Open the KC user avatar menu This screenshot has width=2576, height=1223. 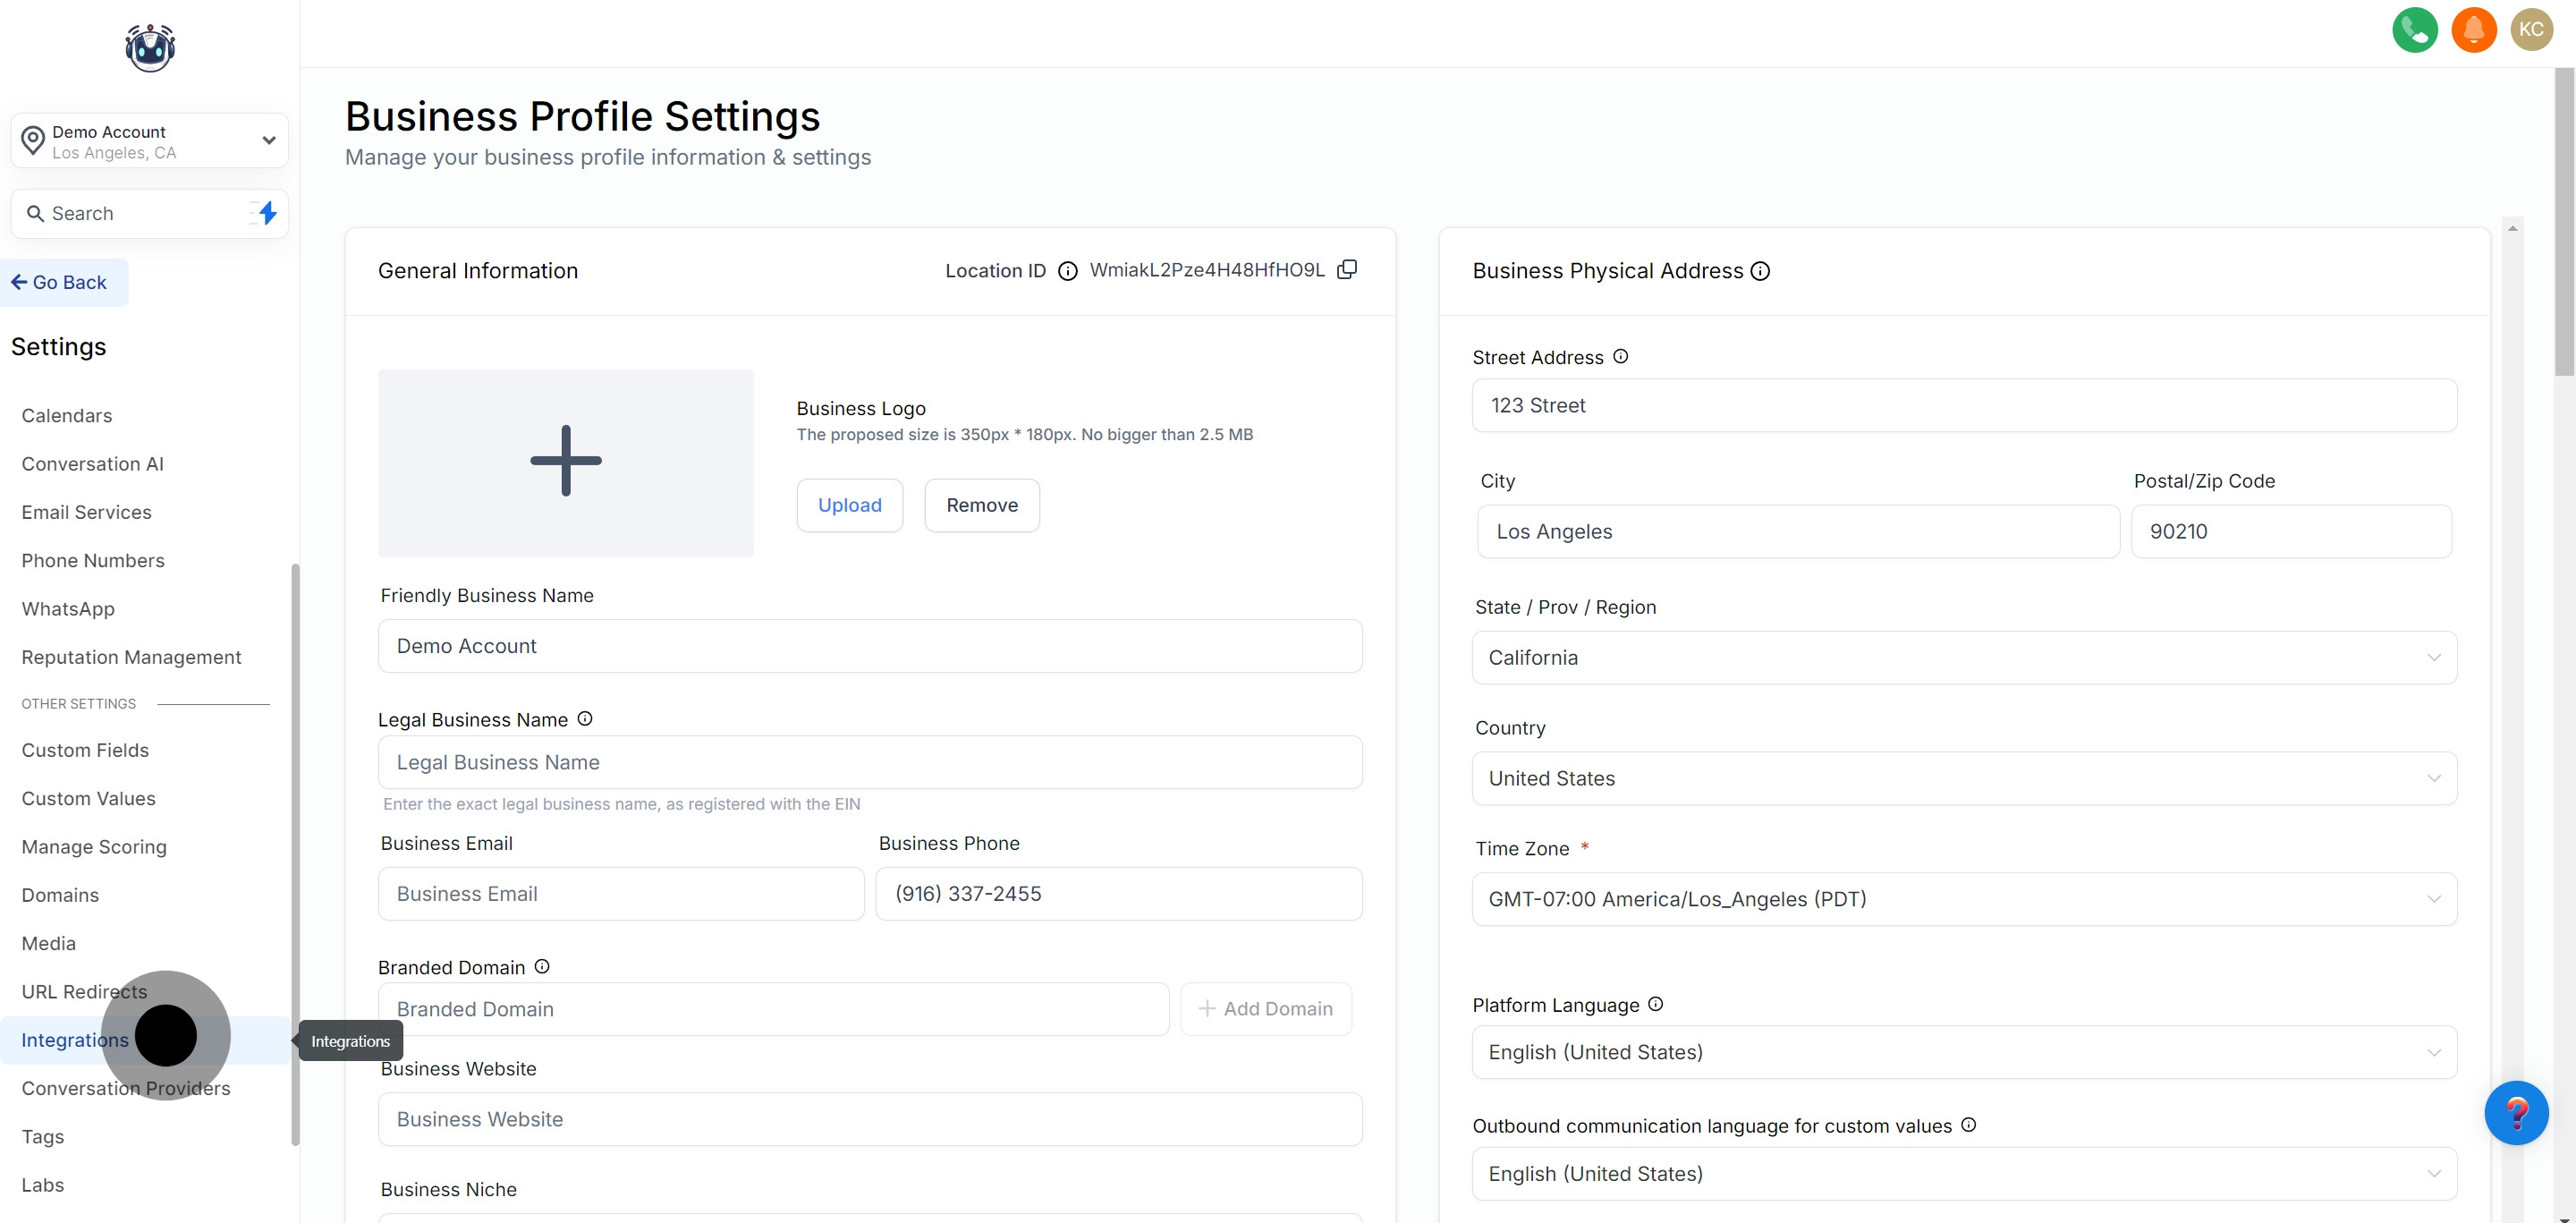(2531, 30)
